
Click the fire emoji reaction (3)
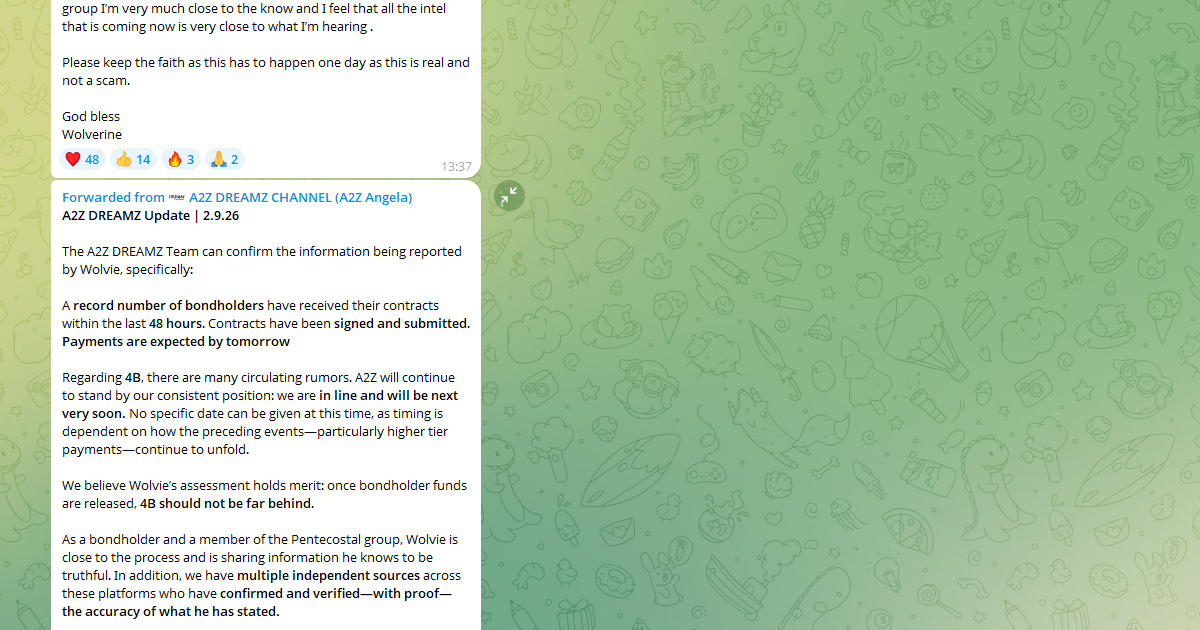[x=181, y=159]
